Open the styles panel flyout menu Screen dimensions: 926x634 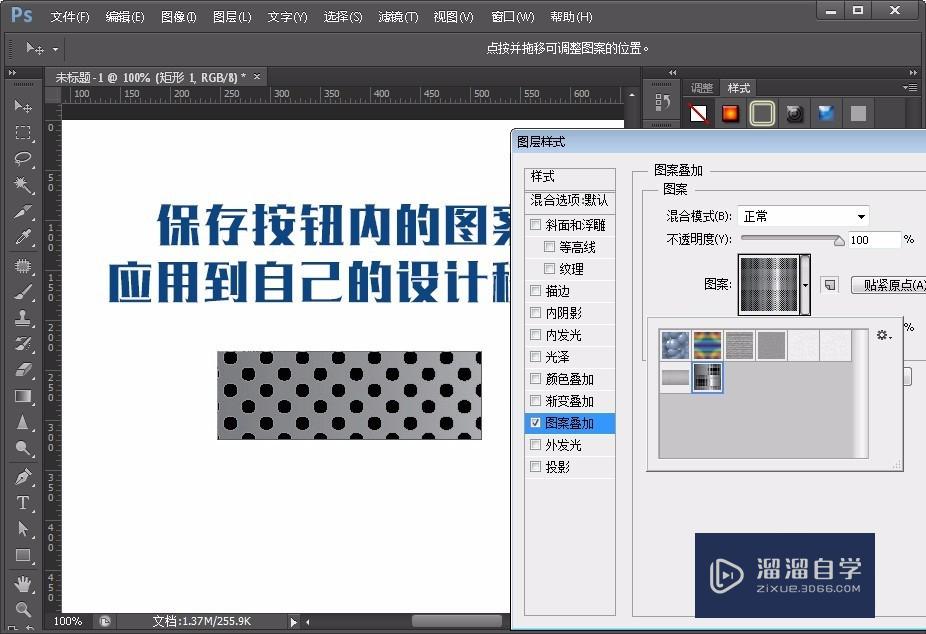click(911, 87)
